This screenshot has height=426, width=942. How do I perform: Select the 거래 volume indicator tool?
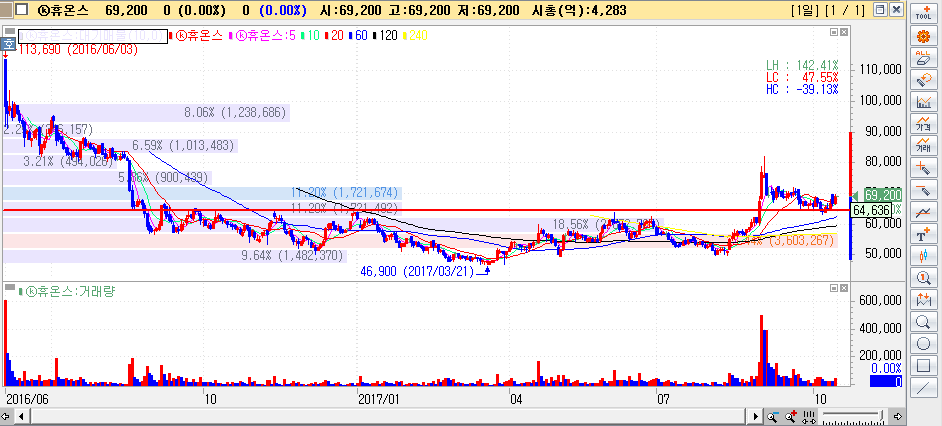click(x=924, y=147)
